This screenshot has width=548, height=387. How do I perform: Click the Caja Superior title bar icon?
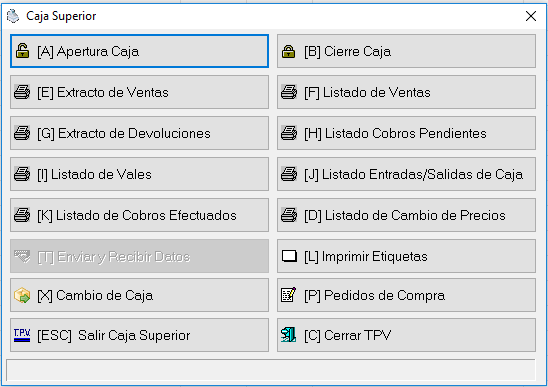point(13,16)
